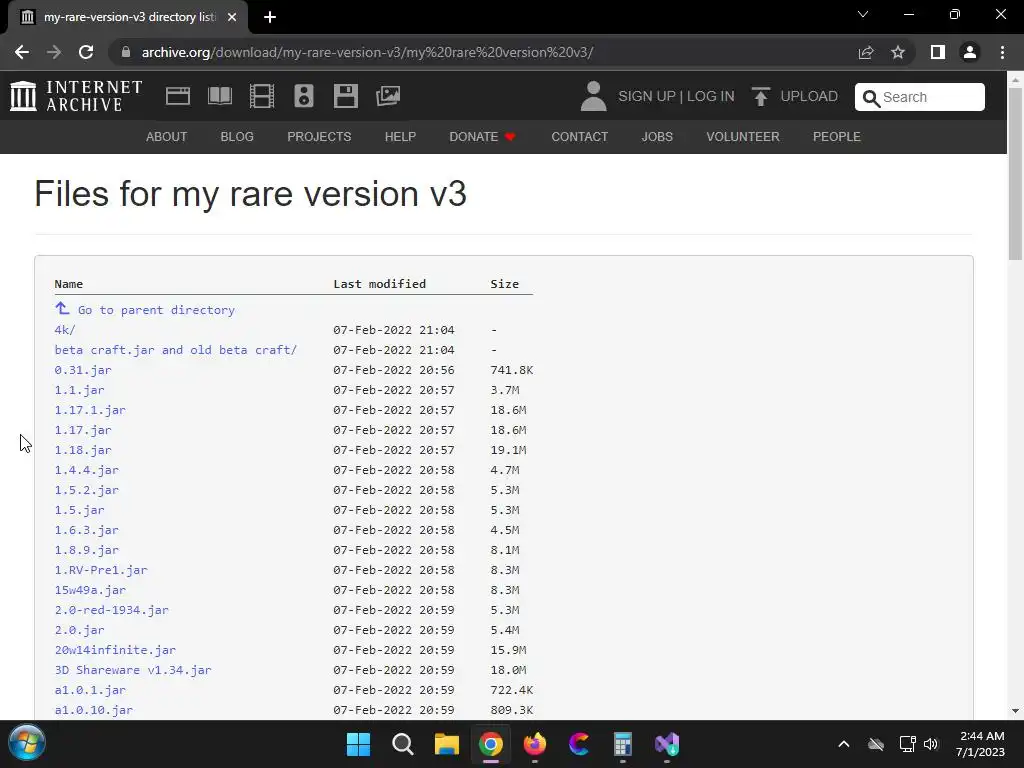Image resolution: width=1024 pixels, height=768 pixels.
Task: Open volume control in tray
Action: point(931,744)
